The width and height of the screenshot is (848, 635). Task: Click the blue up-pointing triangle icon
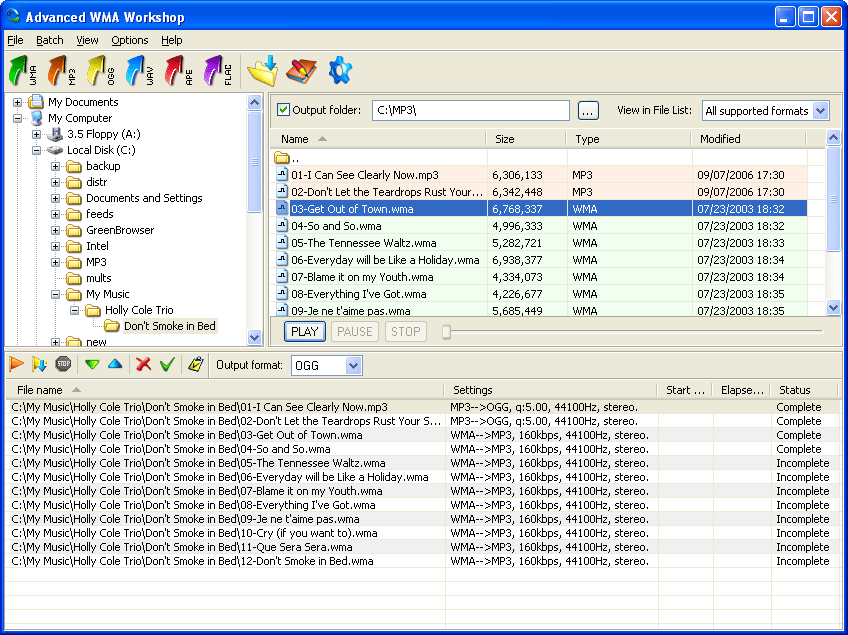point(115,363)
